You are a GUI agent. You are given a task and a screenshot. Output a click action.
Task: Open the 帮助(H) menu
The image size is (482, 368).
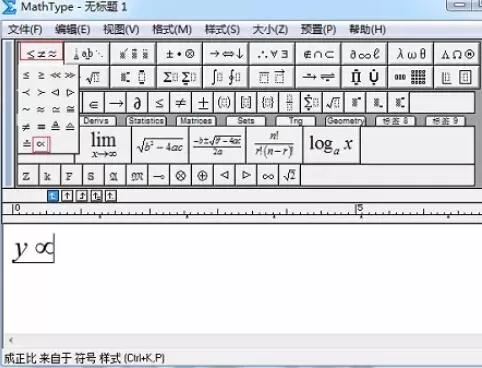(367, 30)
